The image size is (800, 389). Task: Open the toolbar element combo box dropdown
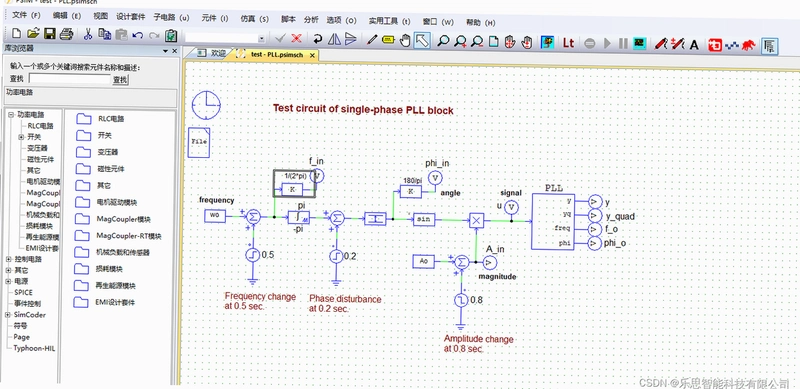coord(262,38)
